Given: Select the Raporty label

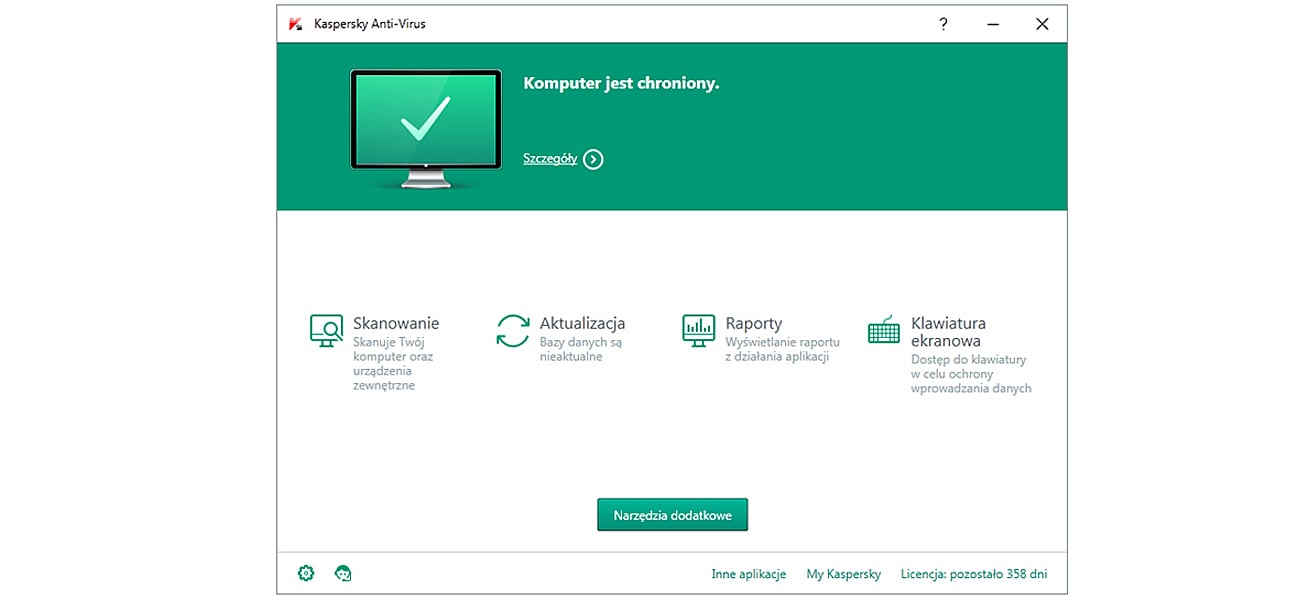Looking at the screenshot, I should 754,323.
